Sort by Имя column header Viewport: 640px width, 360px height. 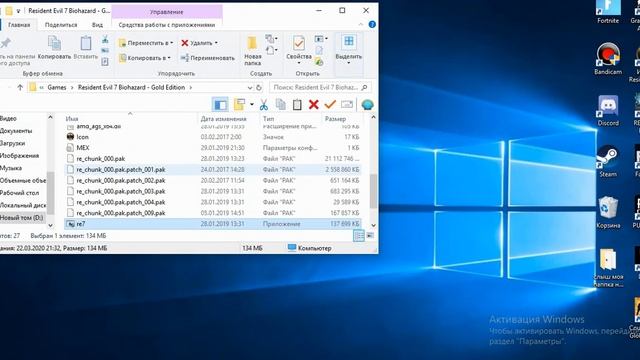(71, 119)
